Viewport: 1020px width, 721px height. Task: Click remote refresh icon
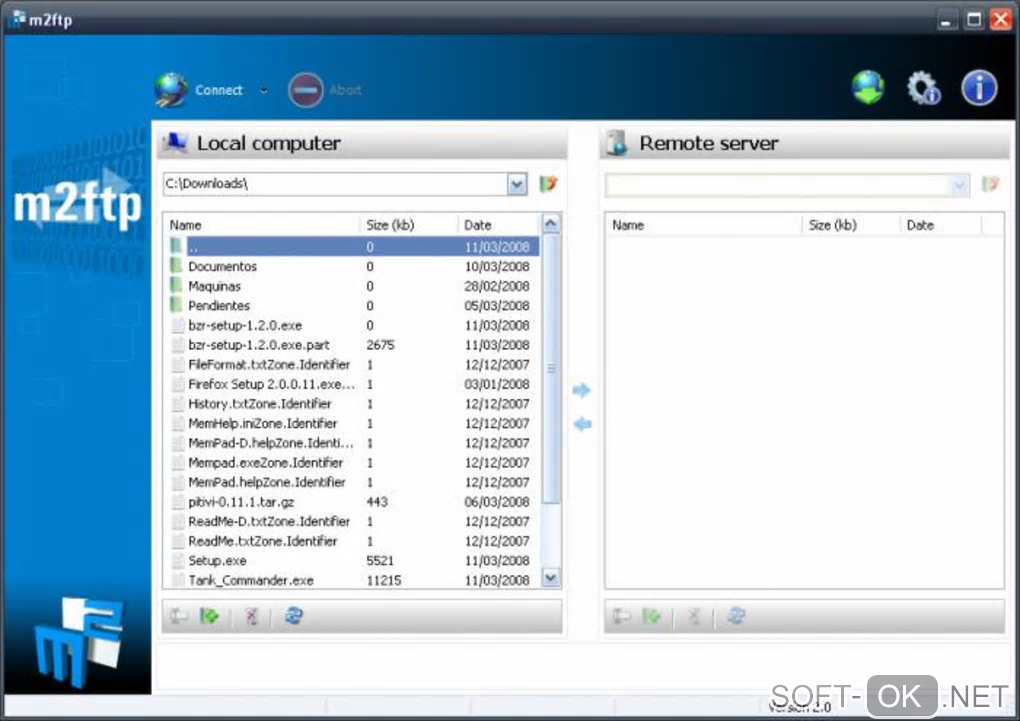(x=736, y=616)
